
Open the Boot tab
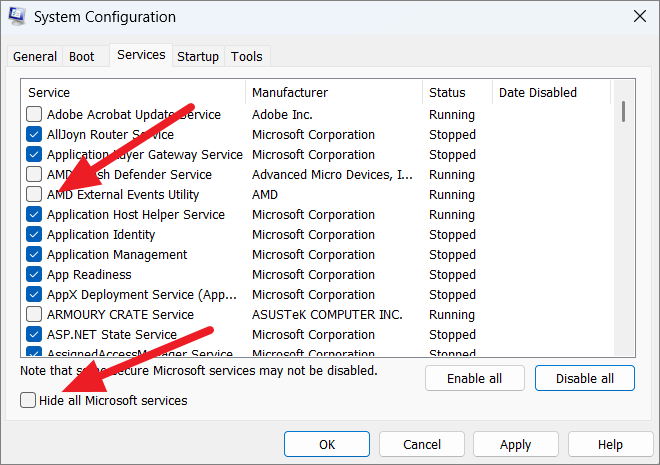tap(82, 57)
